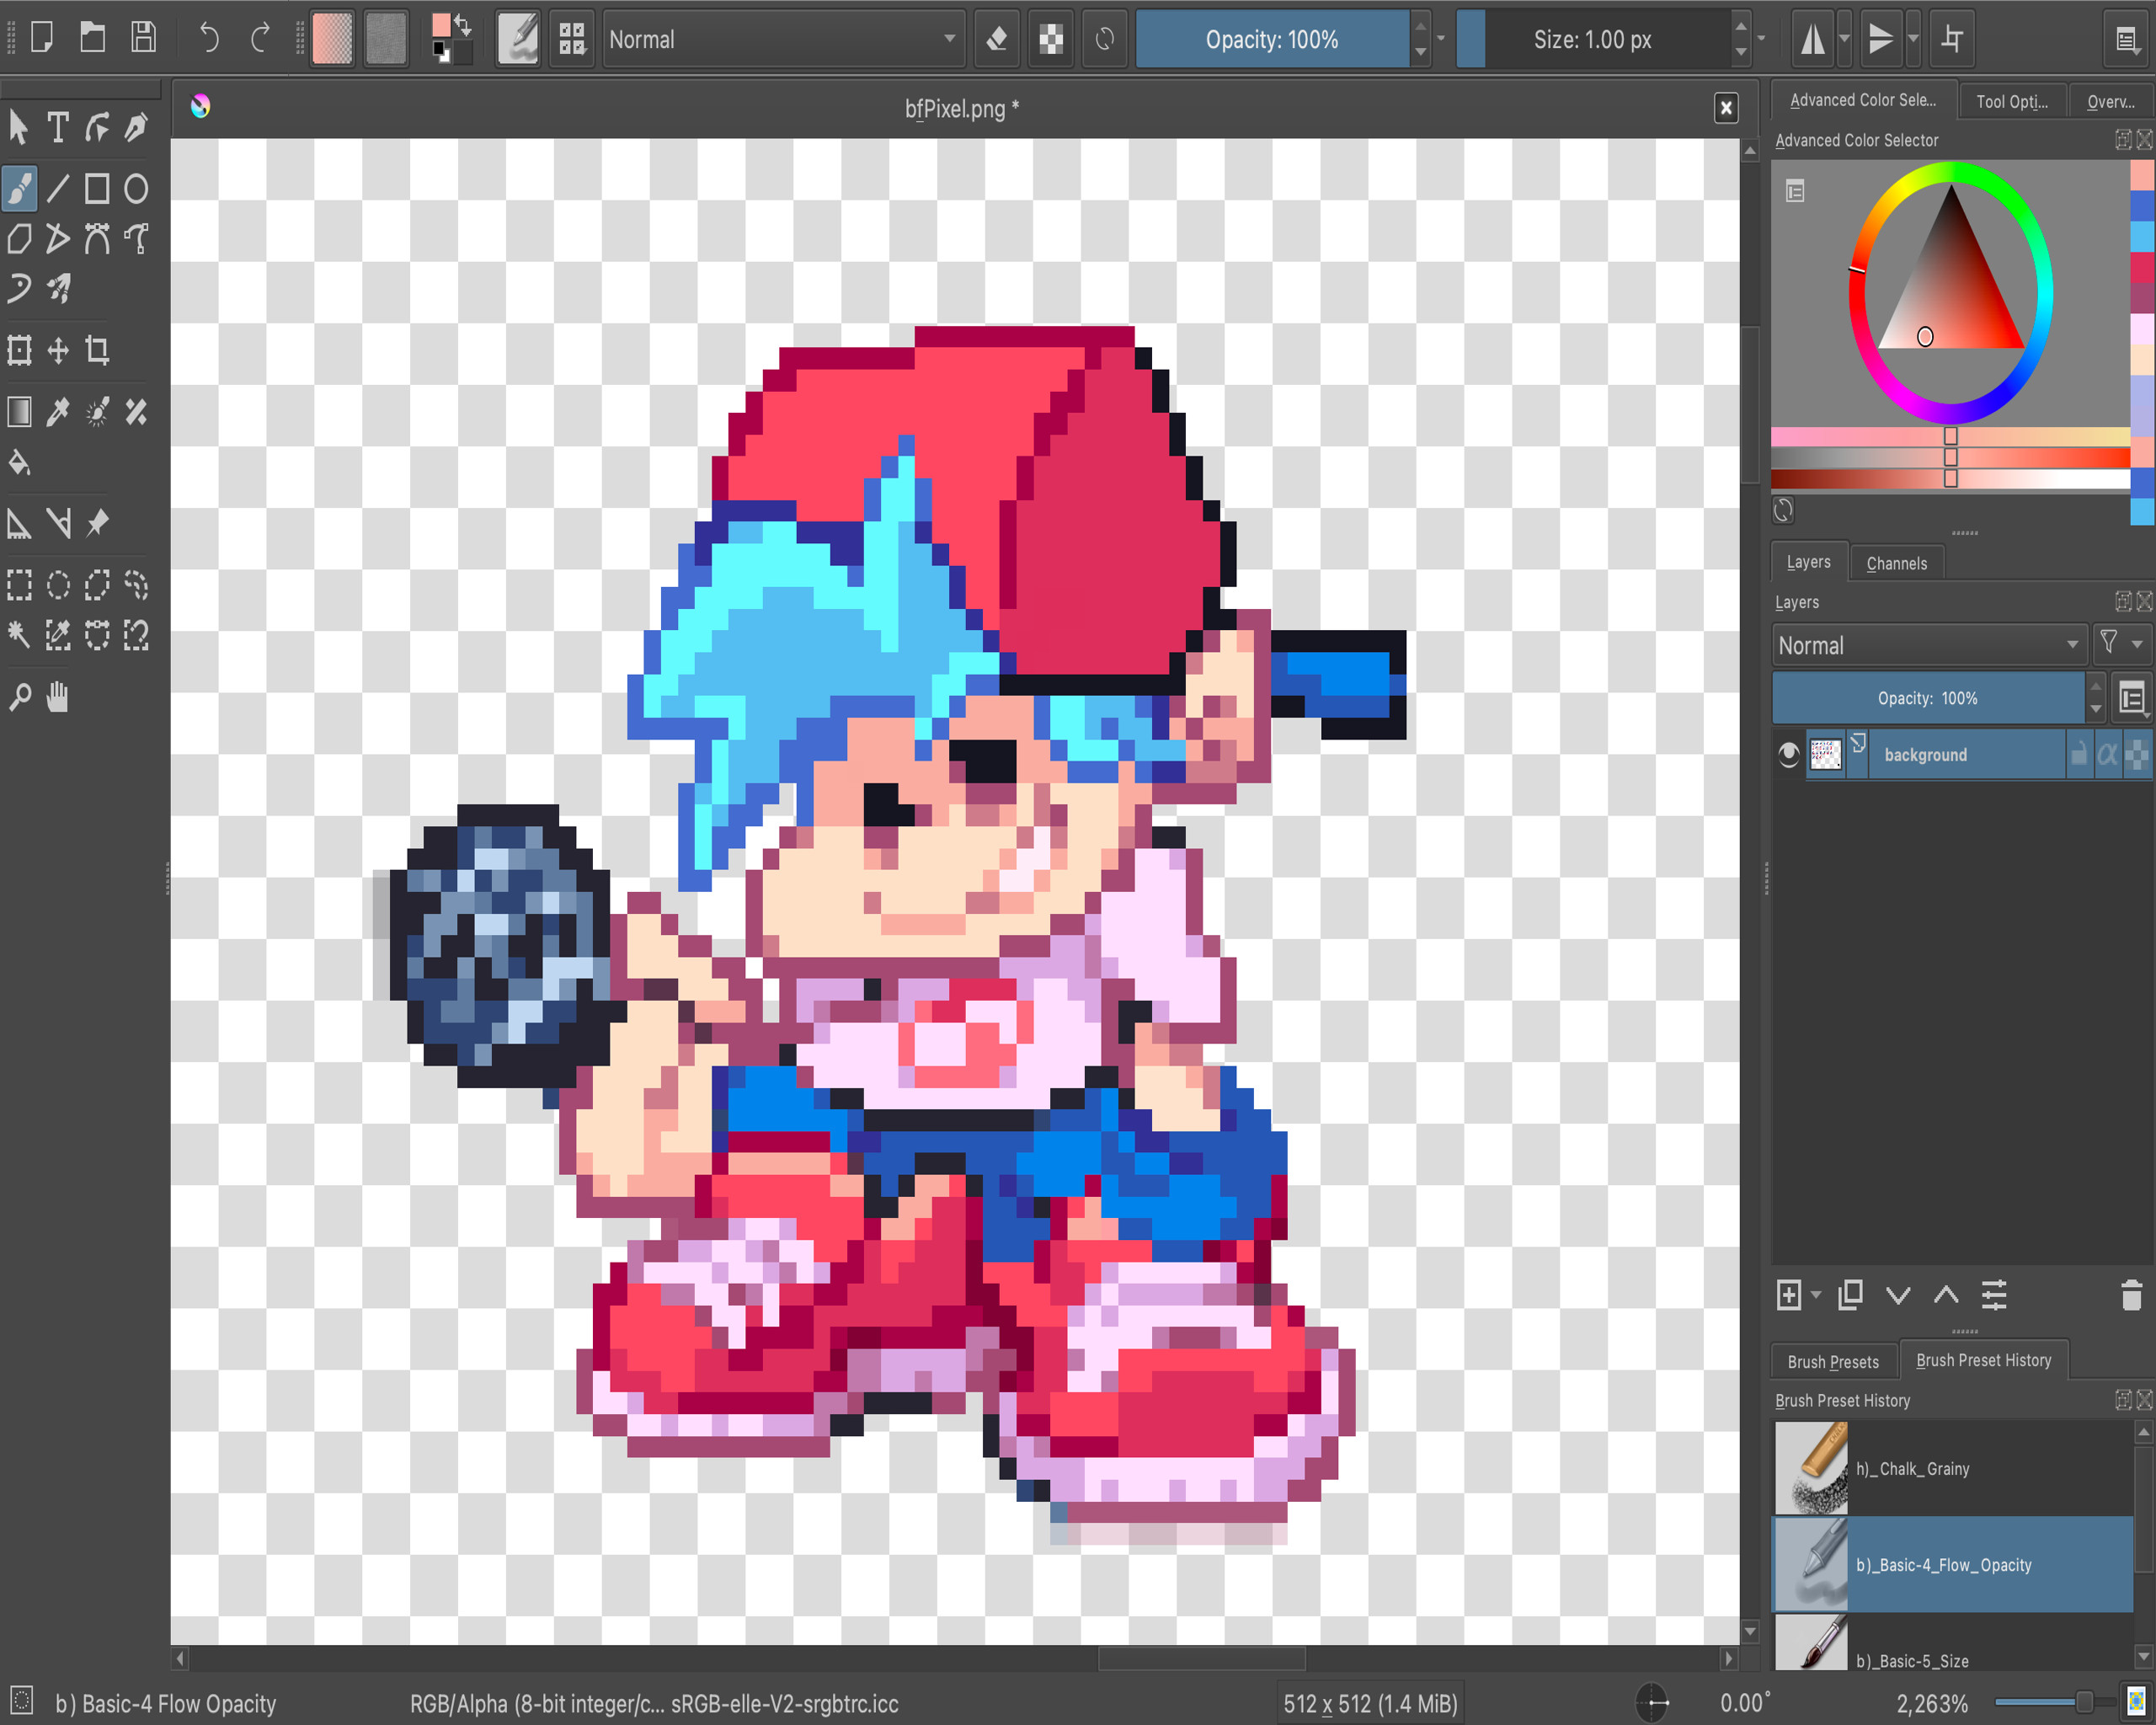Open the add layer dropdown arrow
The image size is (2156, 1725).
click(x=1816, y=1295)
